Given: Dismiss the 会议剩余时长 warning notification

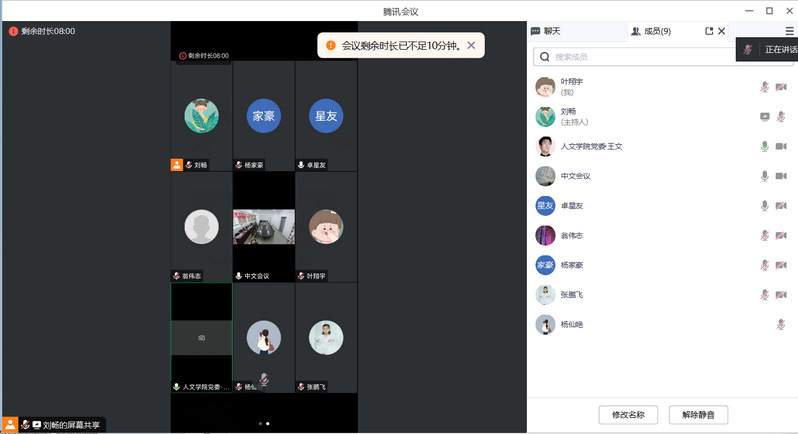Looking at the screenshot, I should pyautogui.click(x=471, y=46).
